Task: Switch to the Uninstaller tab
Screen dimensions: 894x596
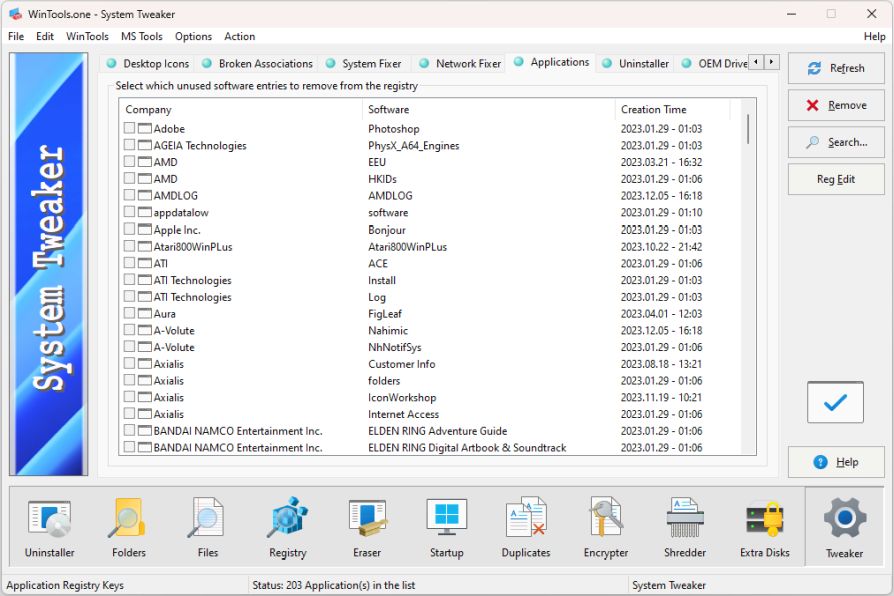Action: [636, 63]
